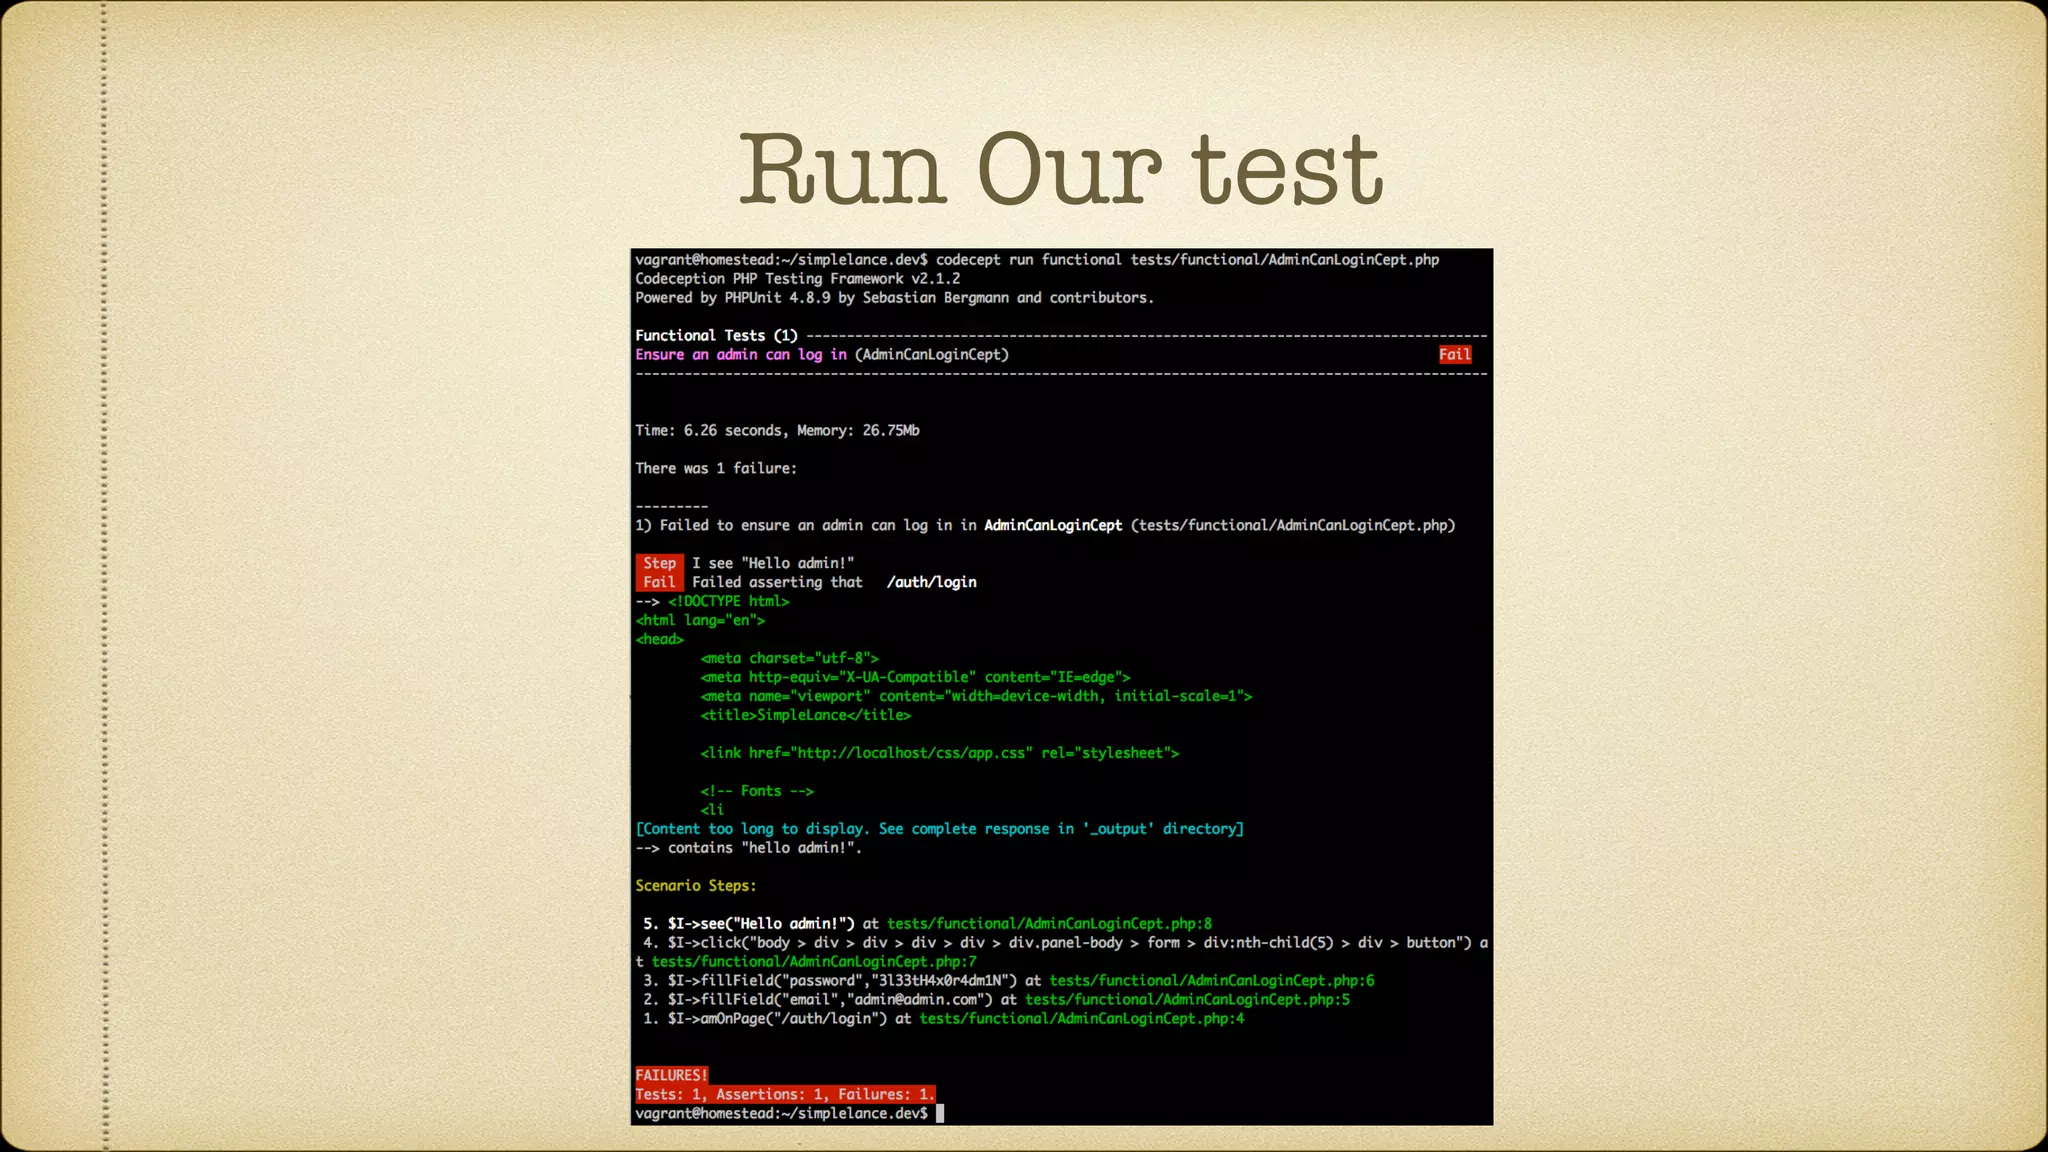
Task: Click the pink 'Ensure an admin can log in' text
Action: pos(740,355)
